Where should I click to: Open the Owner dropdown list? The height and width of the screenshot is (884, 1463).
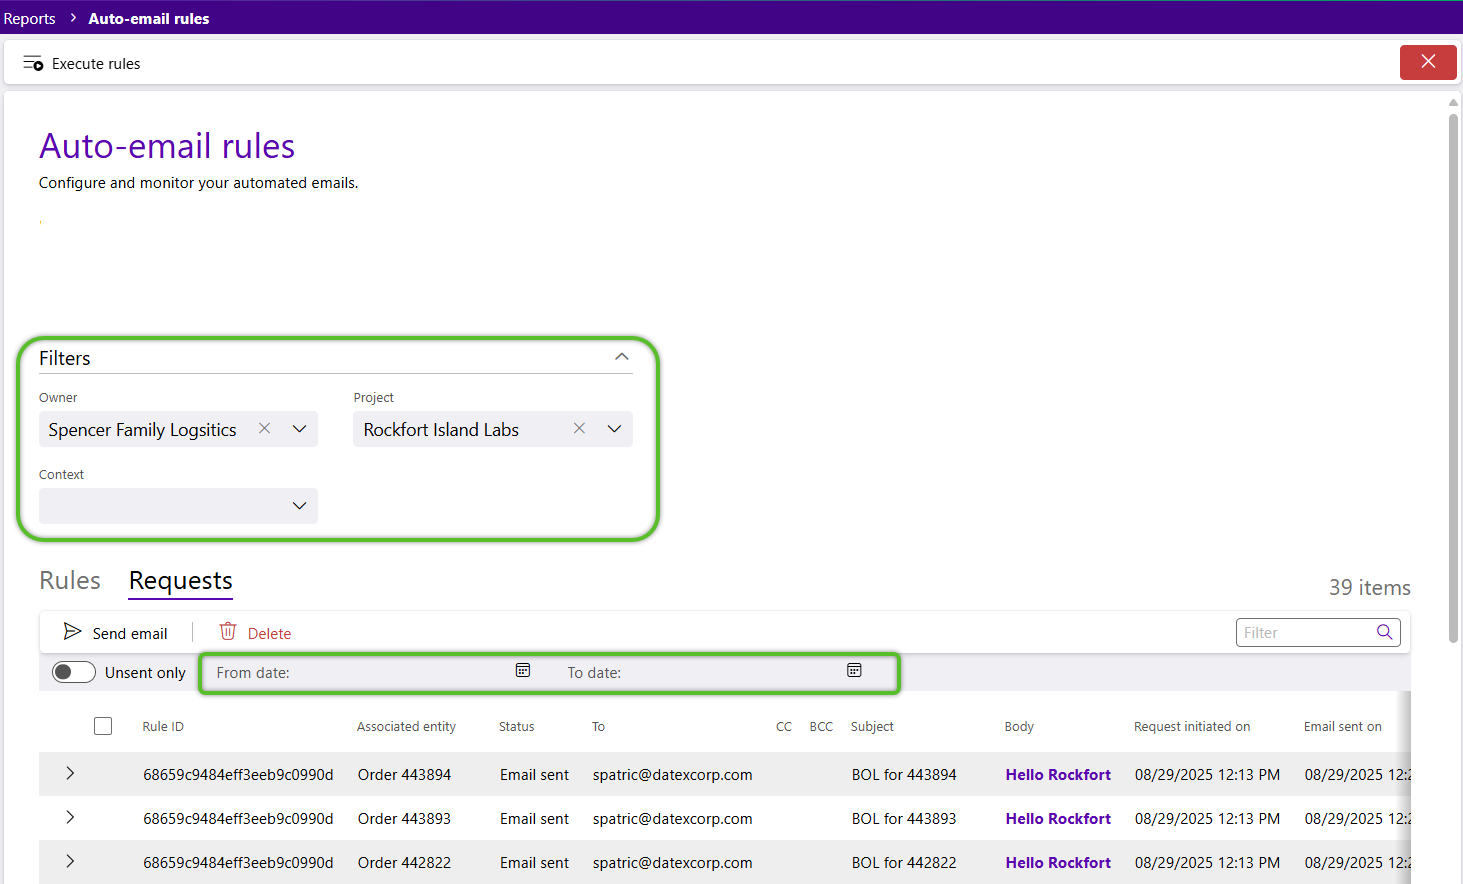click(x=299, y=429)
